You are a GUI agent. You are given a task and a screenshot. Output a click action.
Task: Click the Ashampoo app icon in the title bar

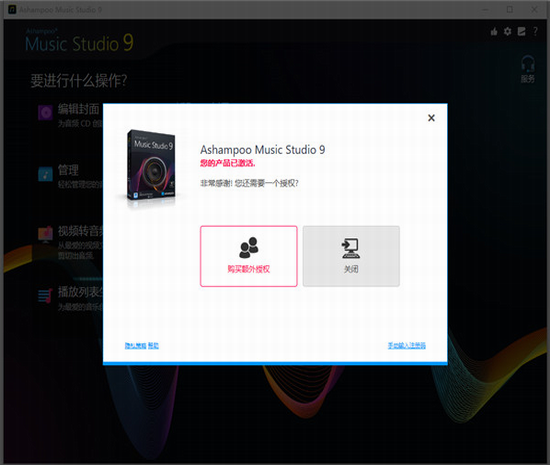12,9
